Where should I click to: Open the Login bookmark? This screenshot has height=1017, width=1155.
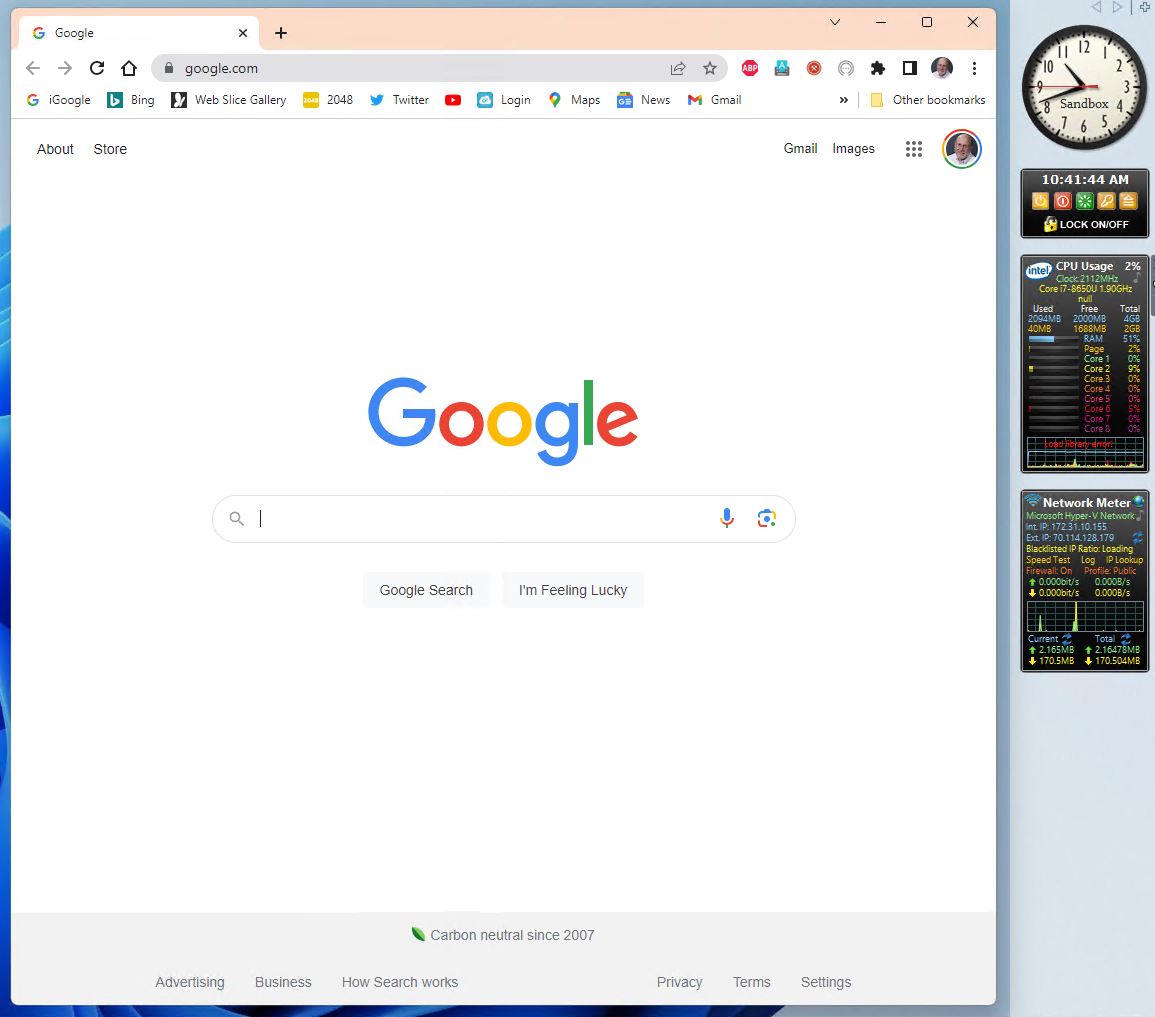[x=504, y=100]
